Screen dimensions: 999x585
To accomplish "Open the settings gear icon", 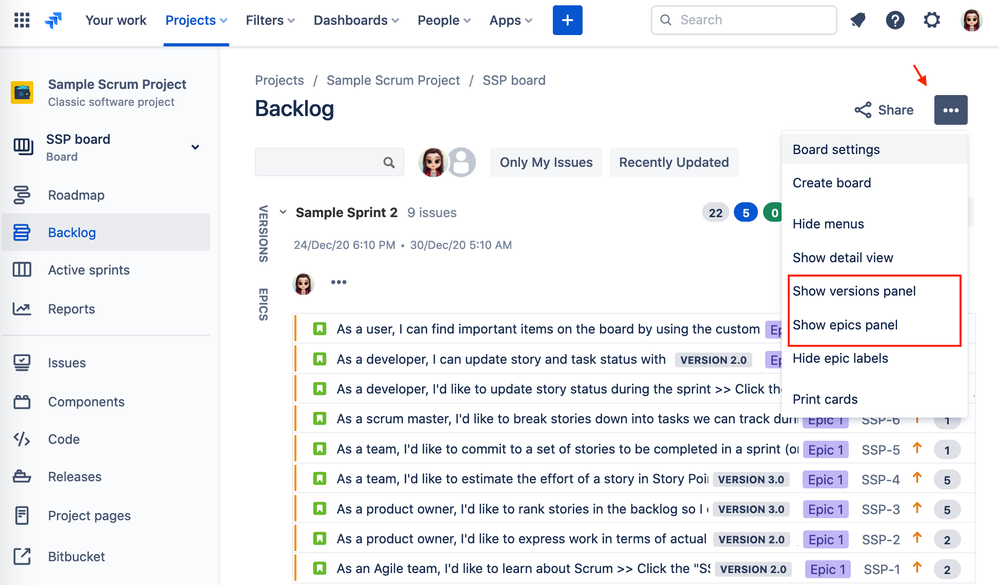I will [x=932, y=20].
